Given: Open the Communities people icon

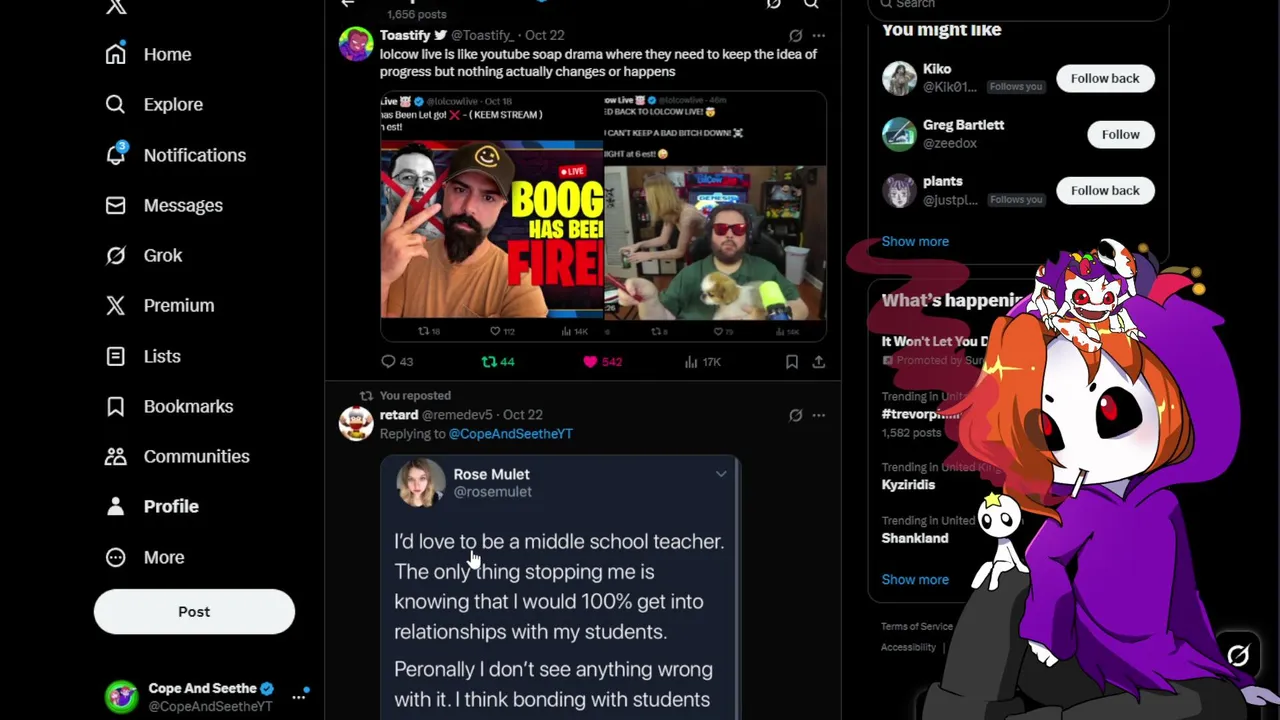Looking at the screenshot, I should click(116, 456).
